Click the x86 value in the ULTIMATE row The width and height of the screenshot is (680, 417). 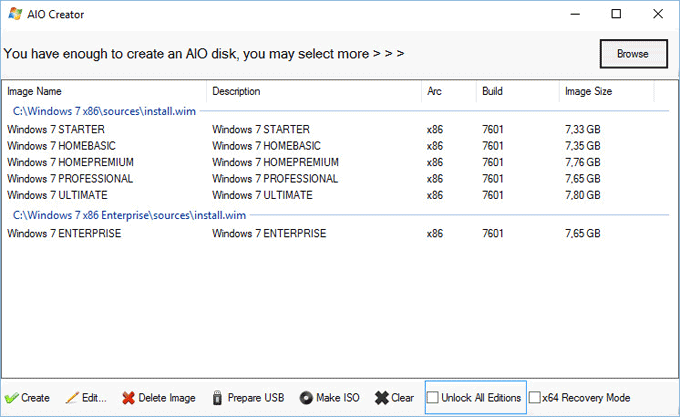click(x=435, y=195)
